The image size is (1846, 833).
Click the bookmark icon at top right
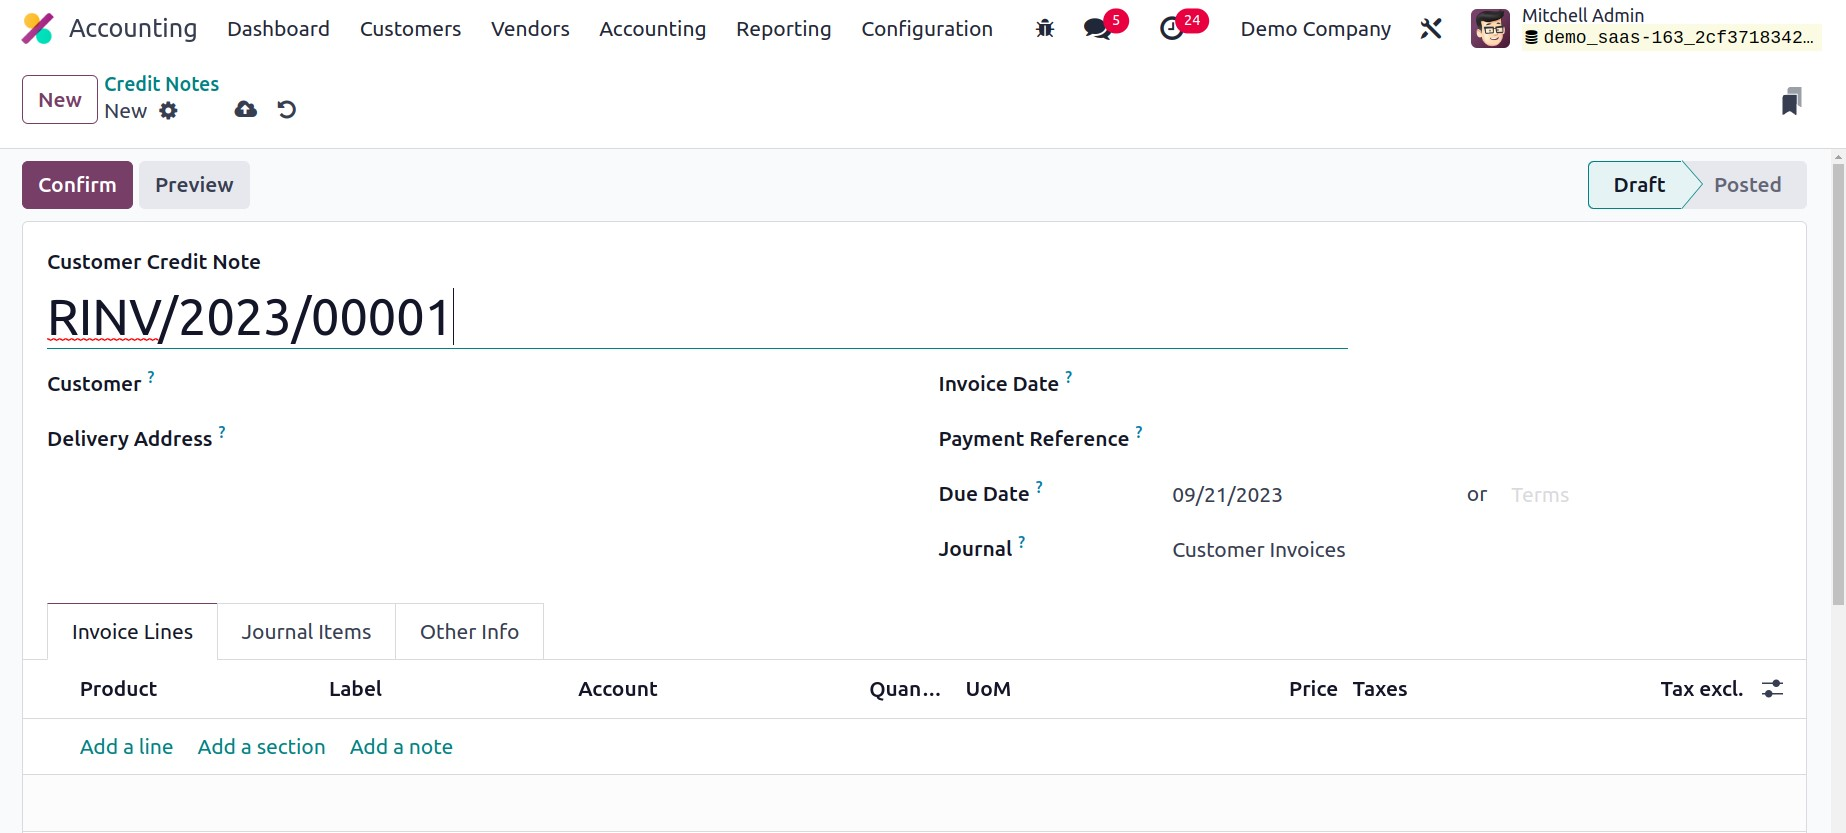coord(1791,101)
